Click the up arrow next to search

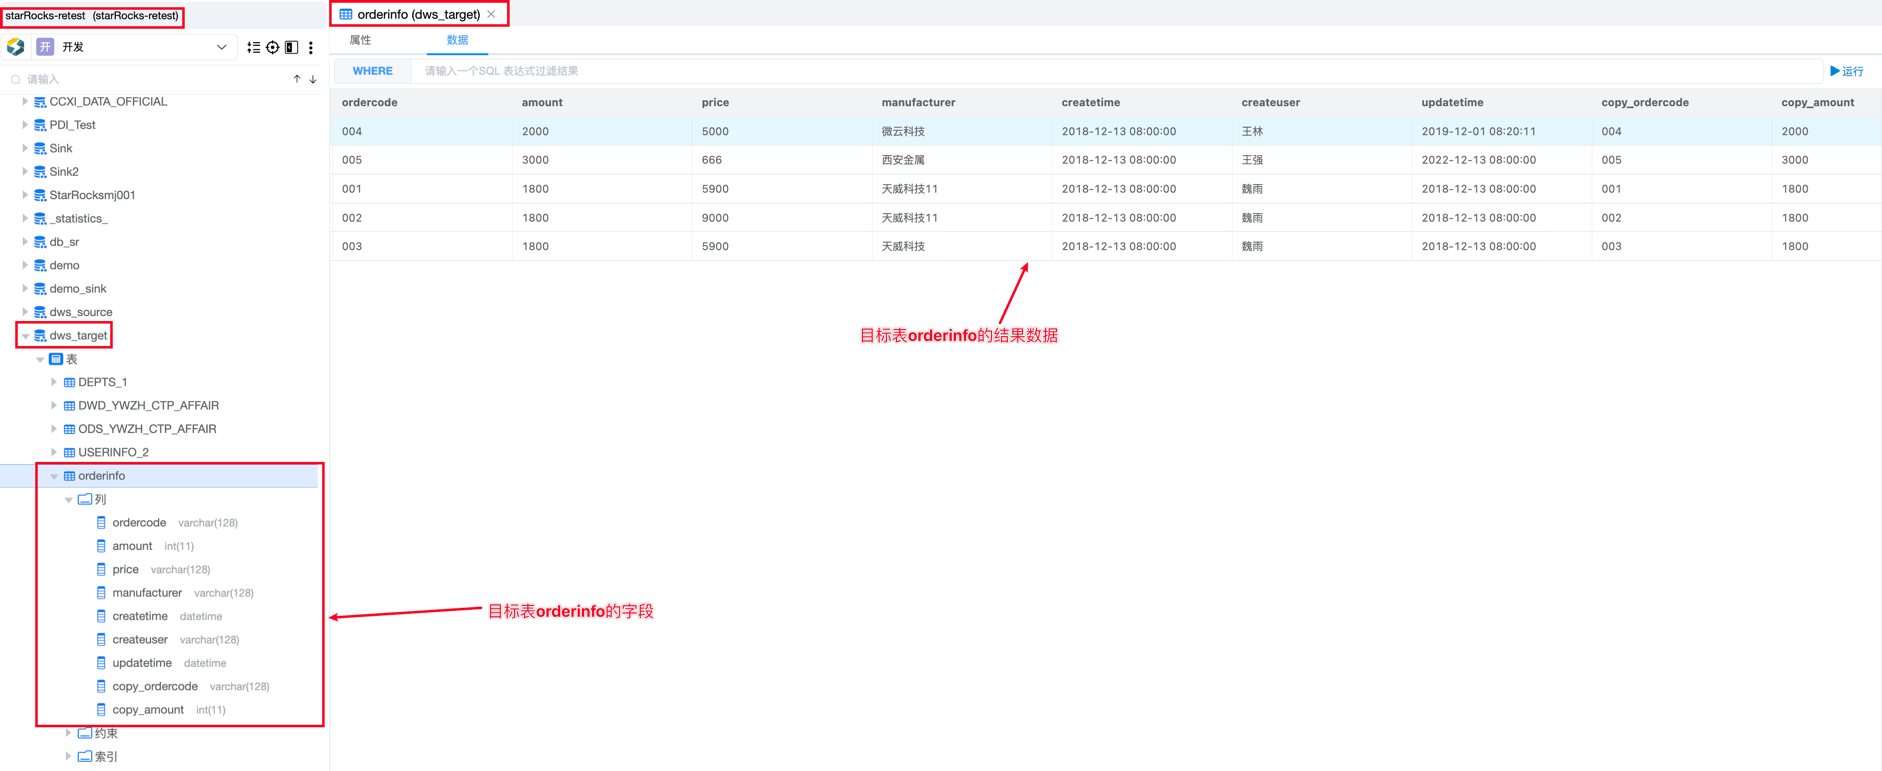[x=297, y=79]
